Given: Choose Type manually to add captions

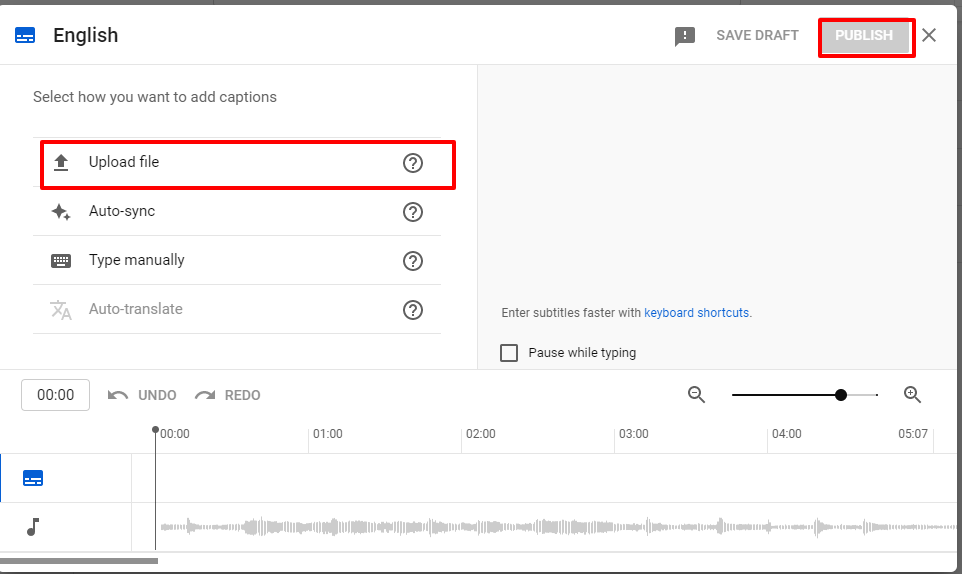Looking at the screenshot, I should click(x=137, y=260).
